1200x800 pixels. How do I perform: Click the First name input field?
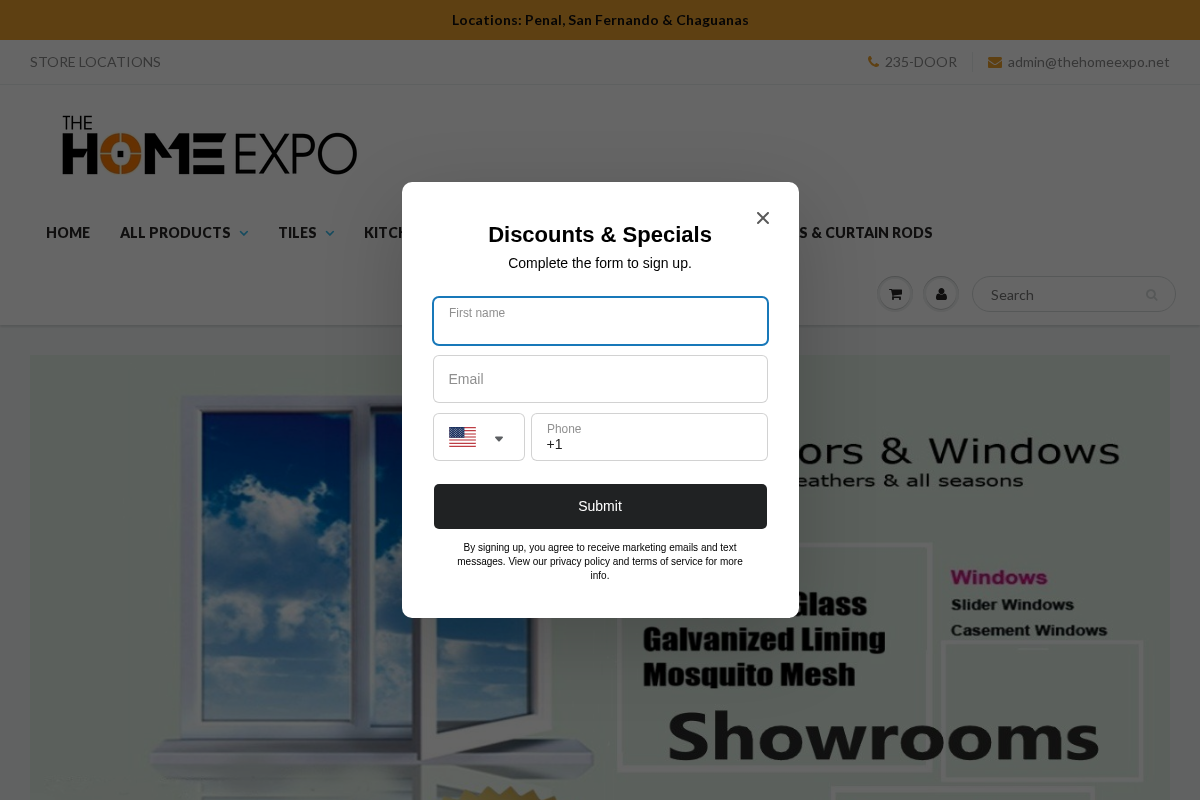[x=600, y=321]
